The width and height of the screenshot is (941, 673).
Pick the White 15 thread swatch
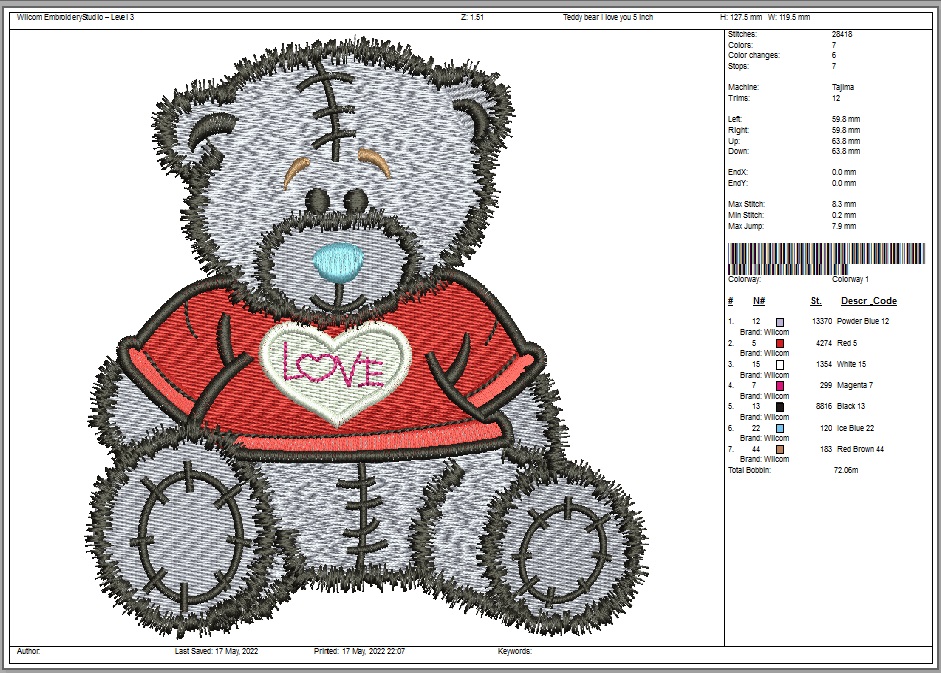tap(780, 364)
